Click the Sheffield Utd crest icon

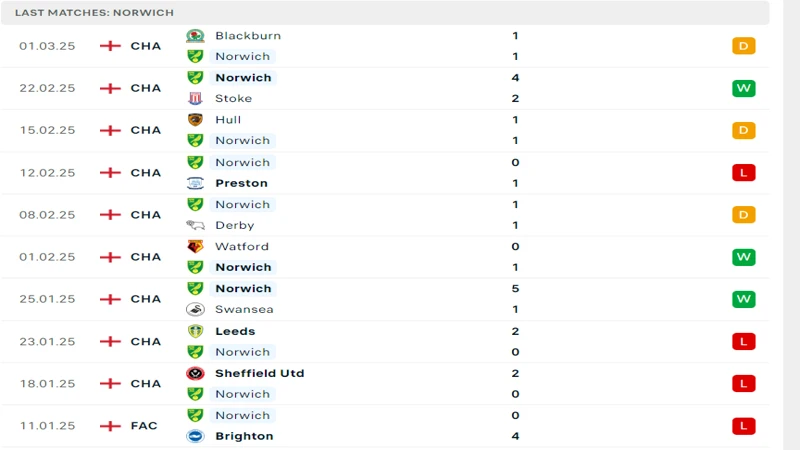(195, 373)
